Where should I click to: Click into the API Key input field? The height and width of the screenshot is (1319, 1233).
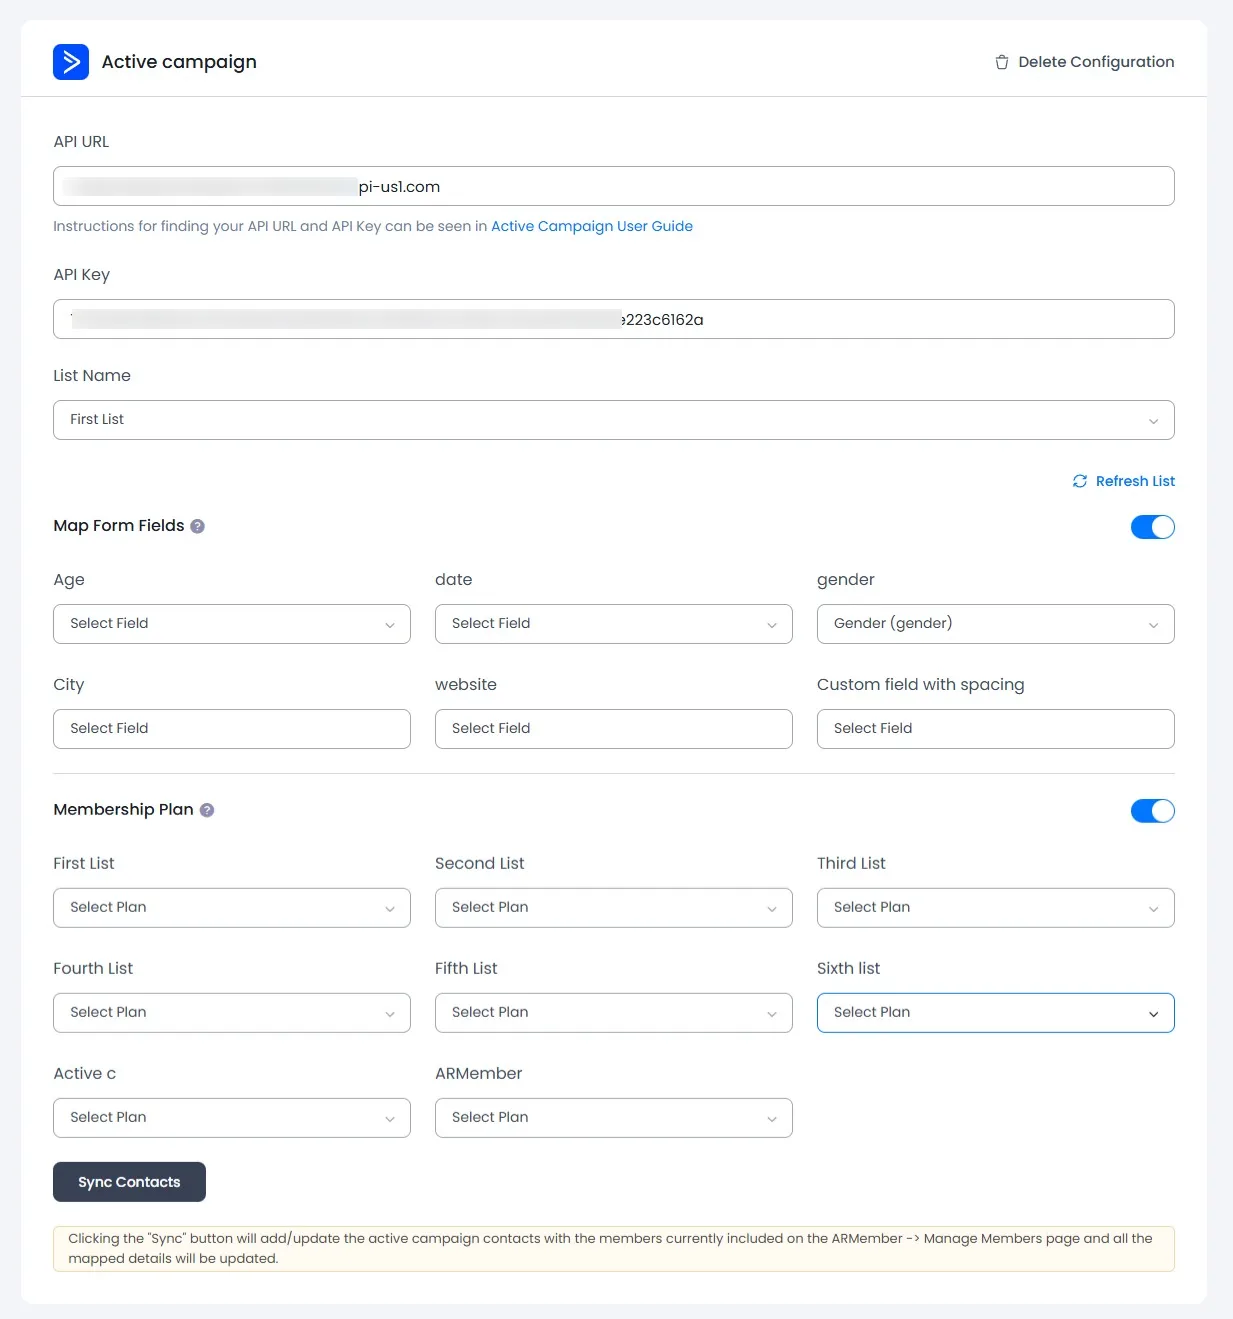pos(614,319)
